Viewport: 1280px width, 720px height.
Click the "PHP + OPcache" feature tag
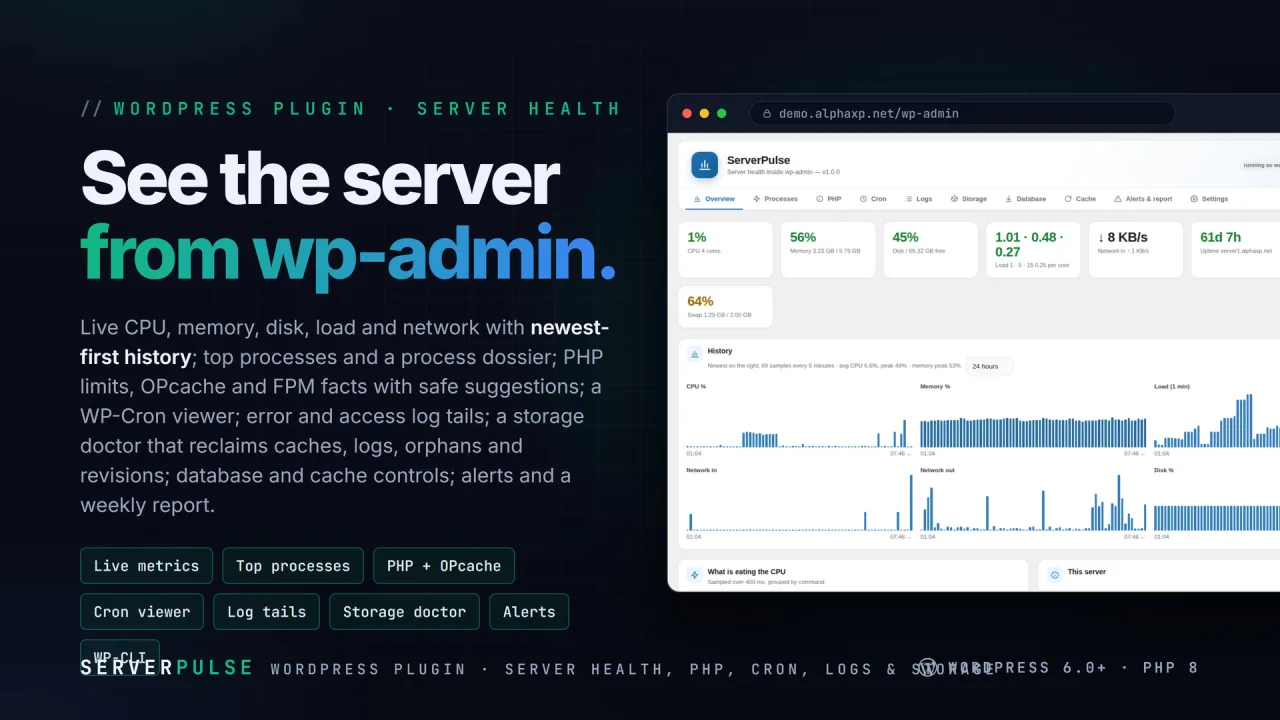pos(444,566)
